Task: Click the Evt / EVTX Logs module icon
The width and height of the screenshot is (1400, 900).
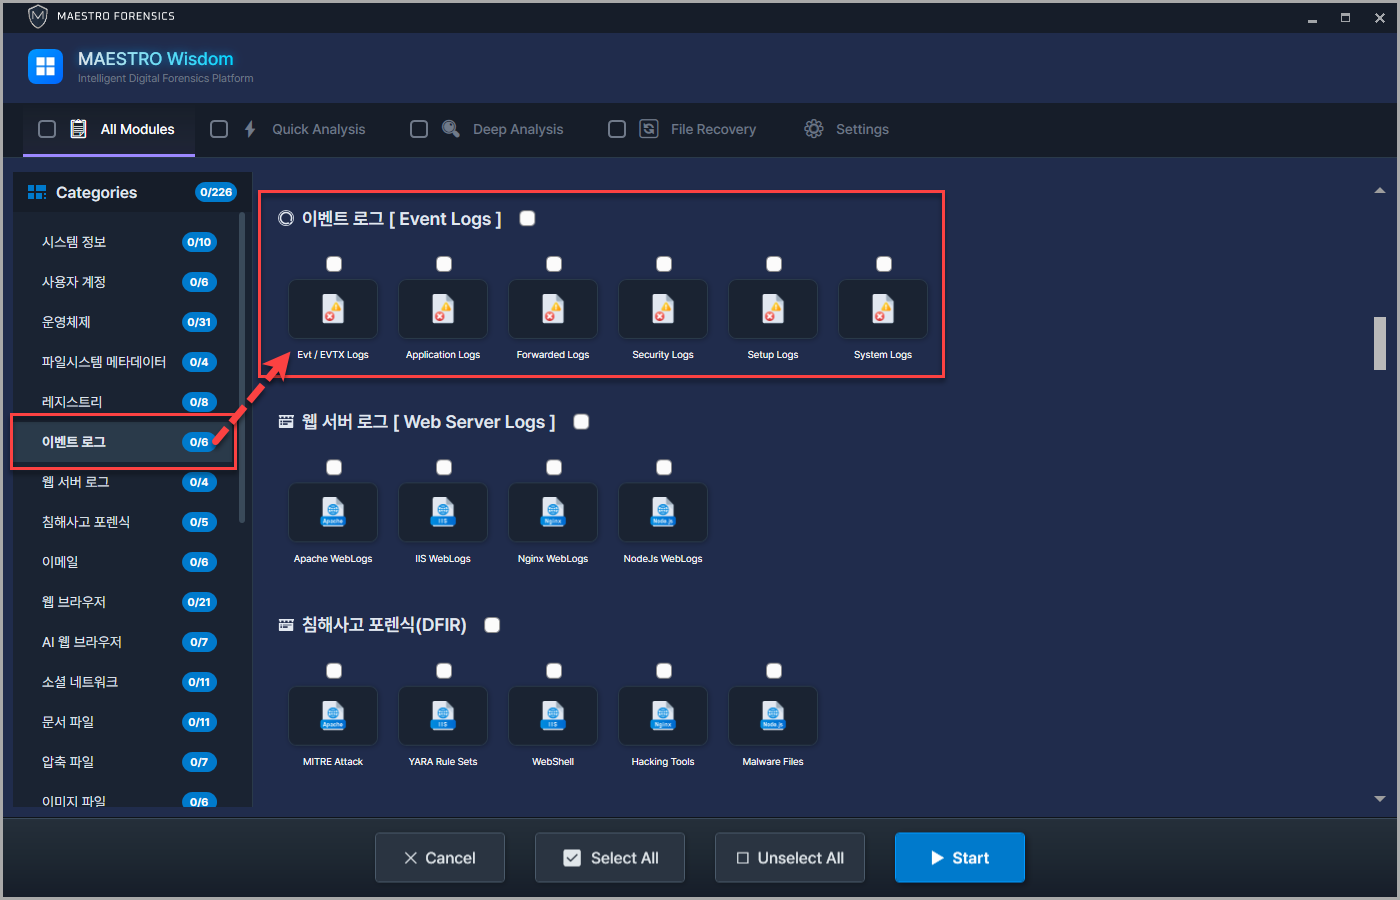Action: 333,310
